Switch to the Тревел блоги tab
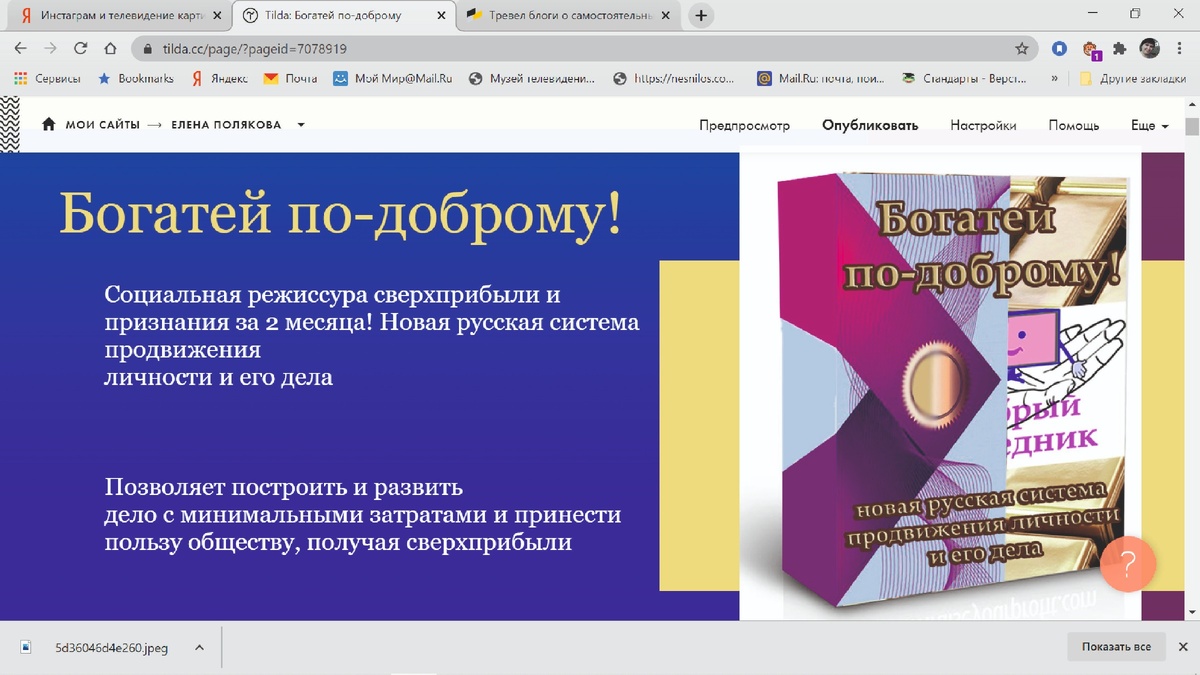The image size is (1200, 675). (x=570, y=16)
